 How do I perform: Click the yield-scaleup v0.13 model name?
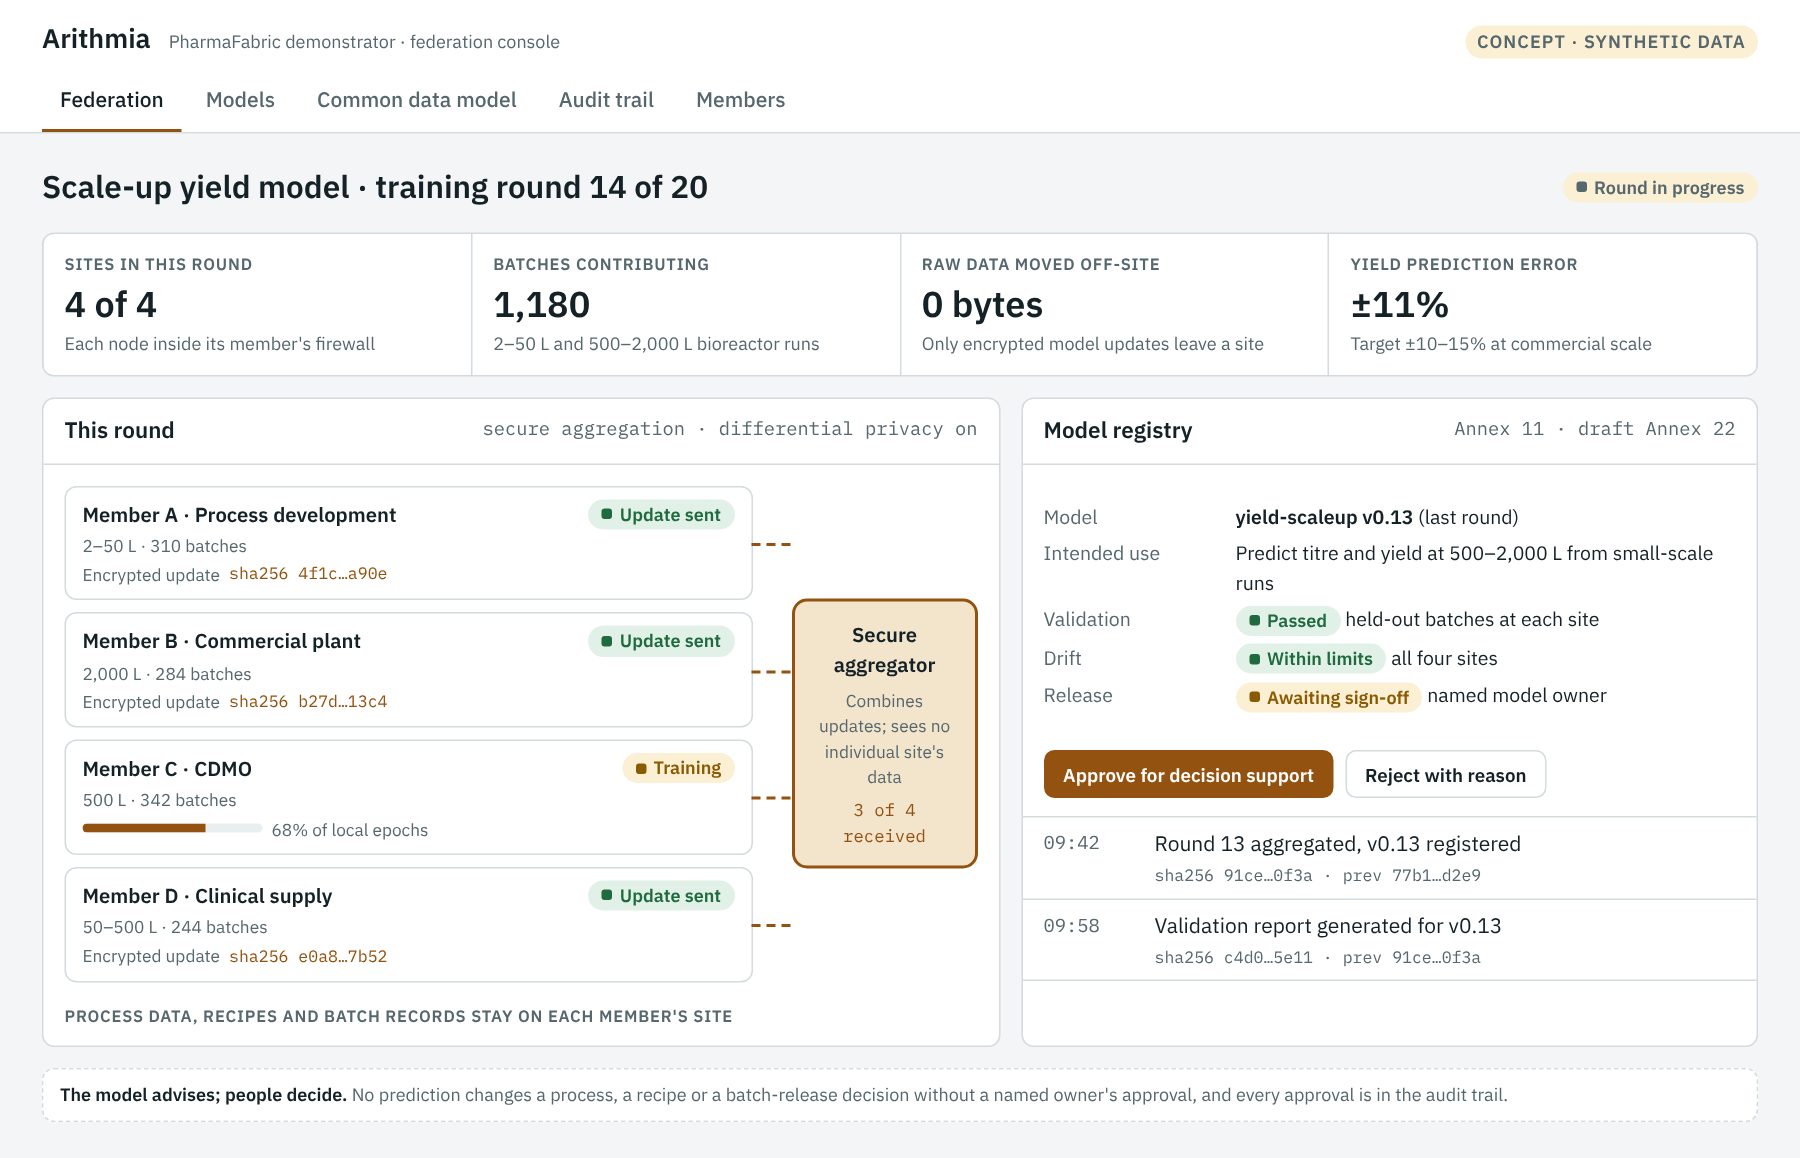tap(1324, 517)
